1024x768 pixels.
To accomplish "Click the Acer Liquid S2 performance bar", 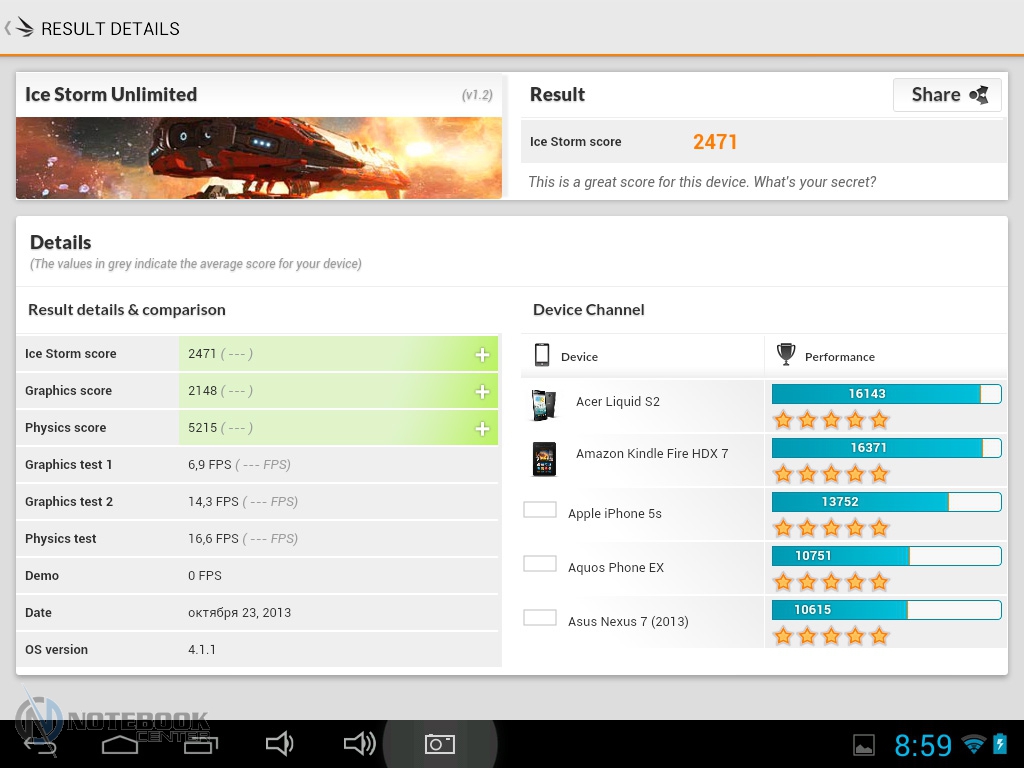I will point(886,394).
